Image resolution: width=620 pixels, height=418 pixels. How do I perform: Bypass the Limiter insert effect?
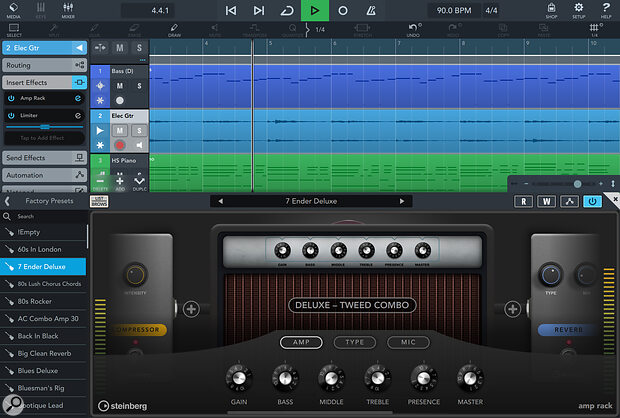(11, 115)
